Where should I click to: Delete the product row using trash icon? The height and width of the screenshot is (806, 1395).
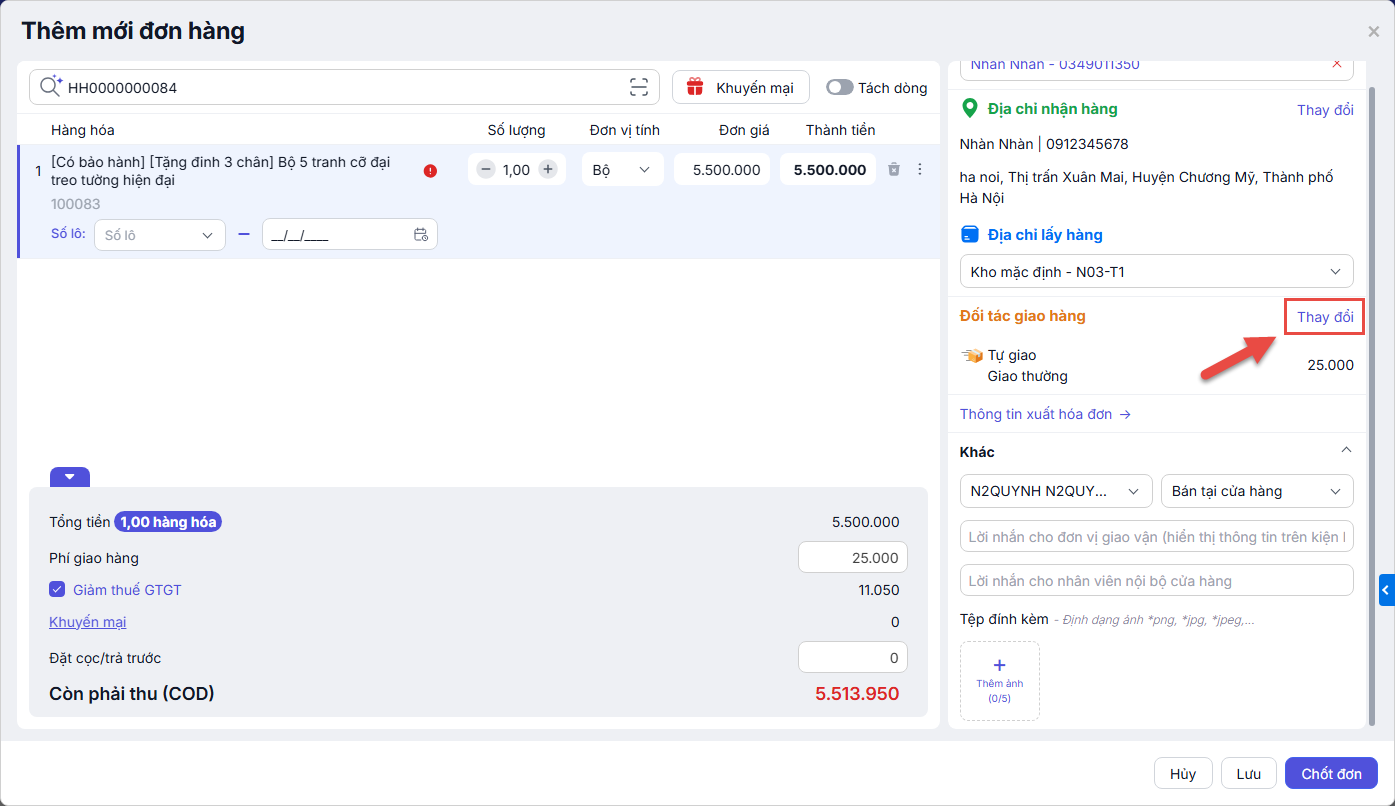pos(894,170)
